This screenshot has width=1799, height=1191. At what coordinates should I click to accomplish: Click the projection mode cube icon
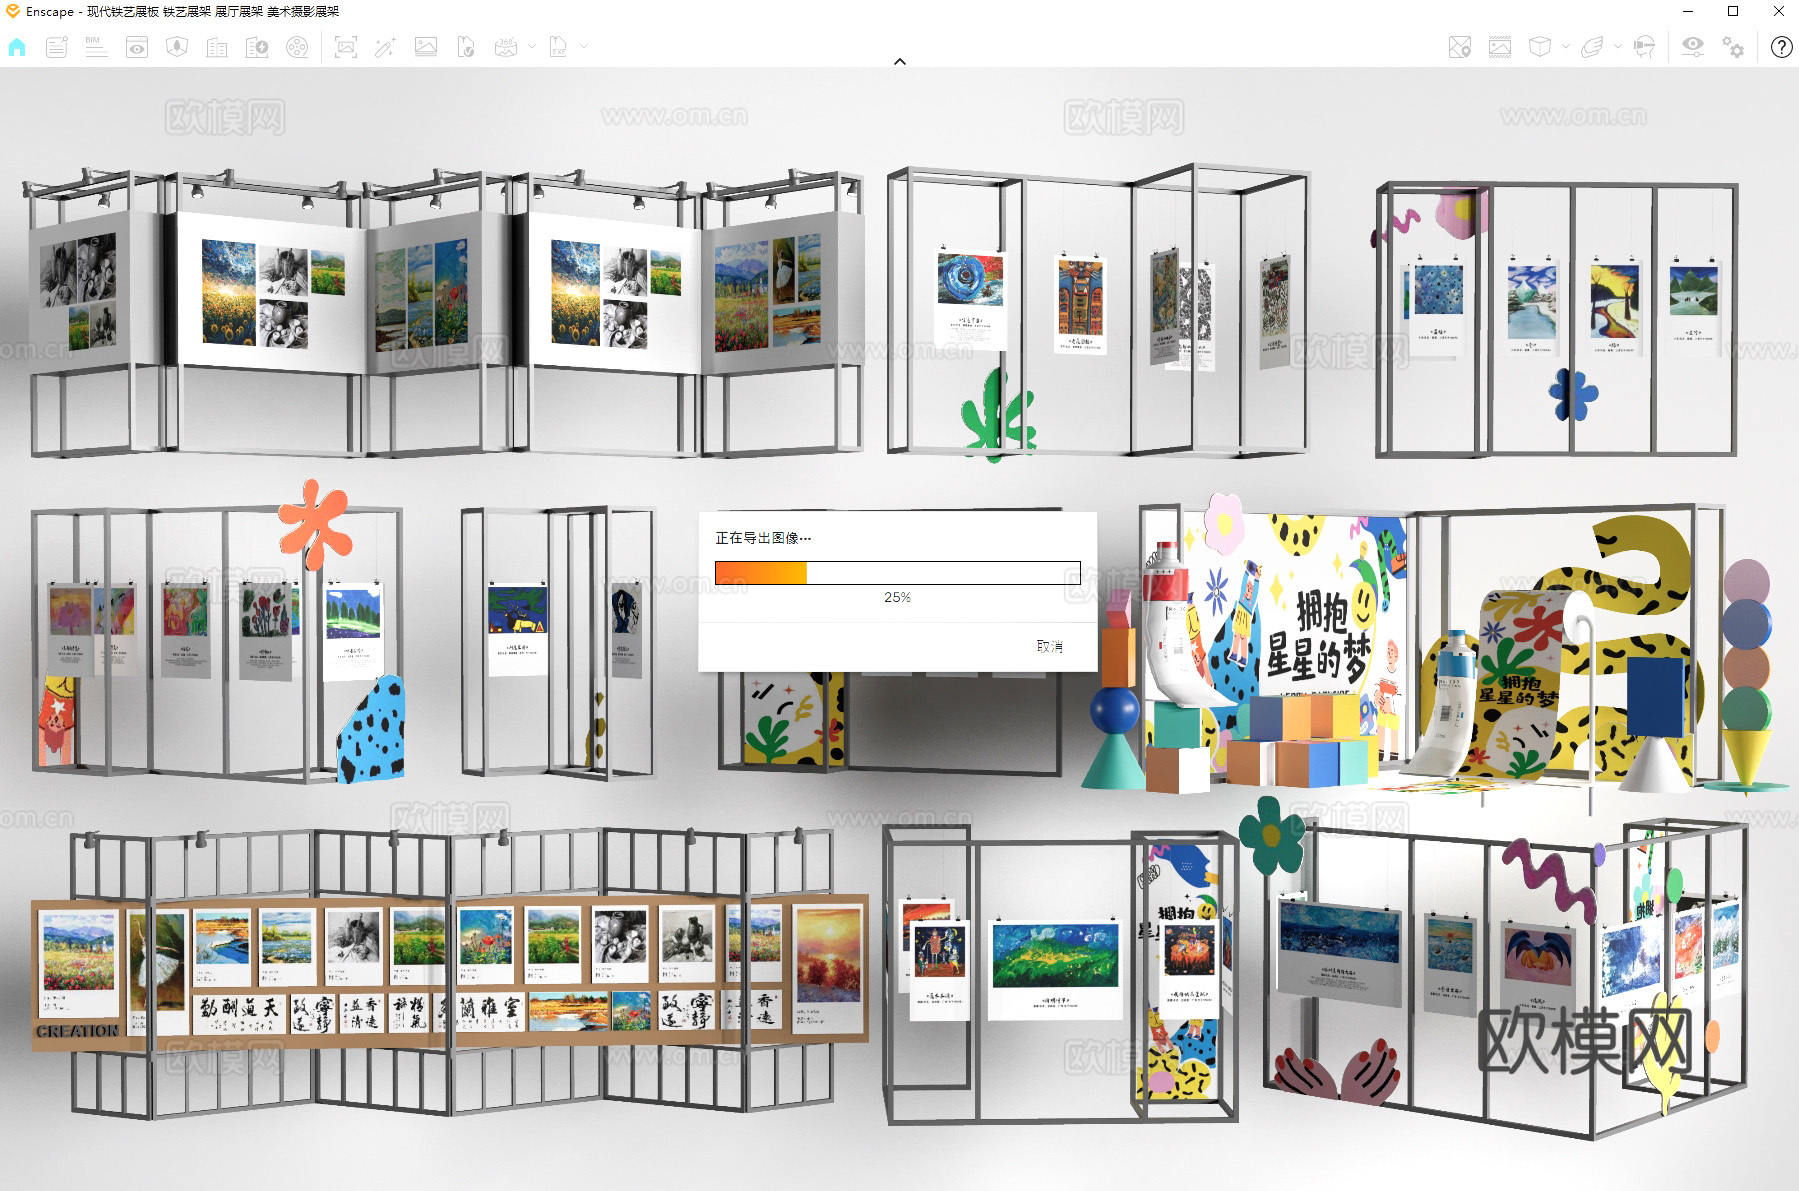[1540, 47]
